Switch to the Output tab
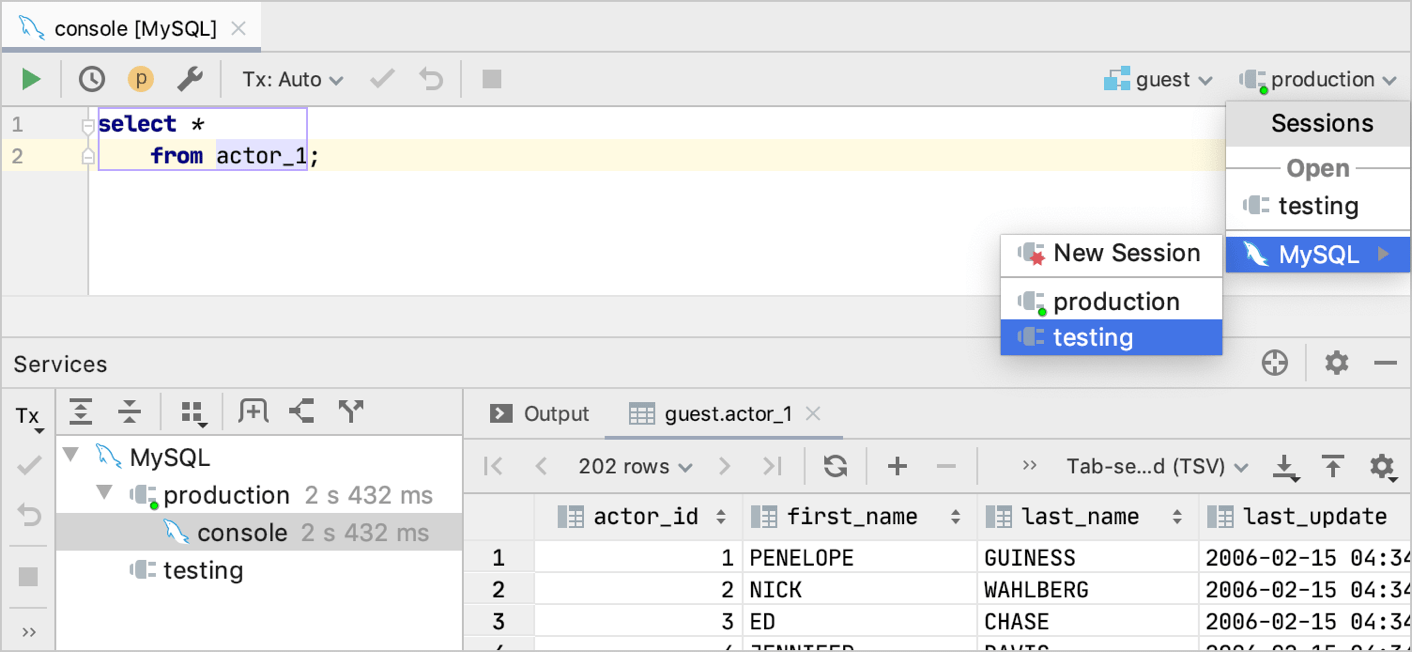This screenshot has width=1412, height=652. 541,414
